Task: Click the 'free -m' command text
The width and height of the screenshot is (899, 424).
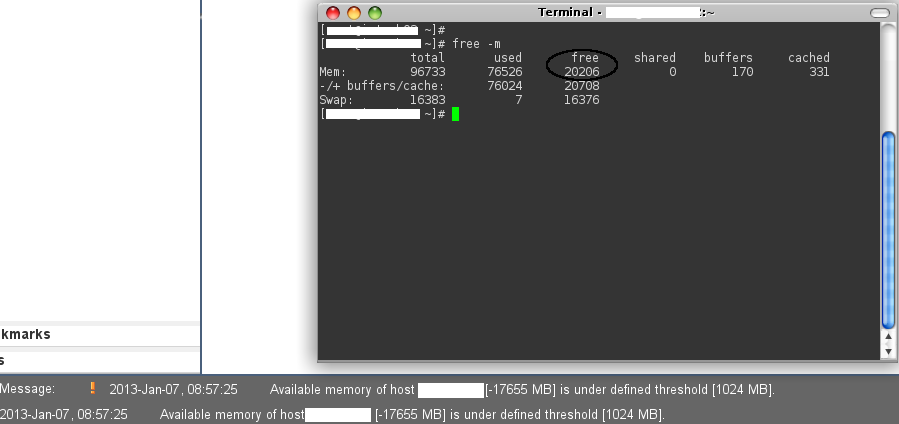Action: coord(476,44)
